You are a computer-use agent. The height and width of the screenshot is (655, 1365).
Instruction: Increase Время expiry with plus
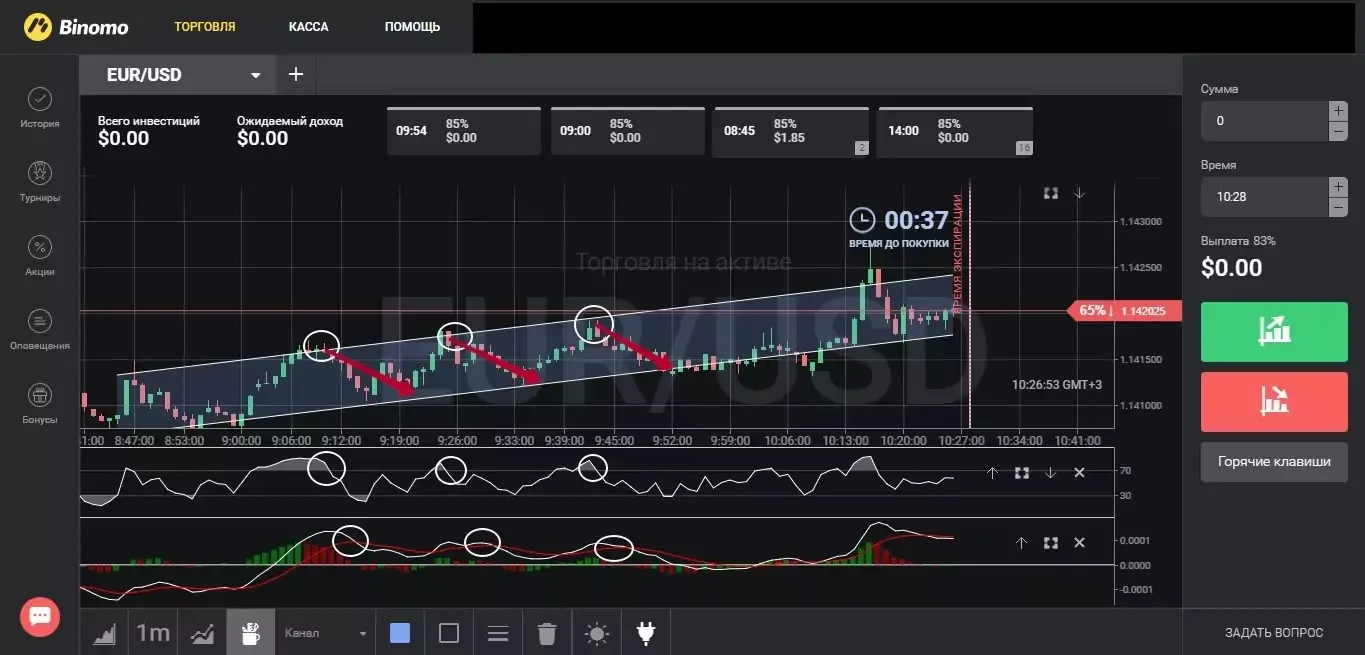(x=1338, y=187)
